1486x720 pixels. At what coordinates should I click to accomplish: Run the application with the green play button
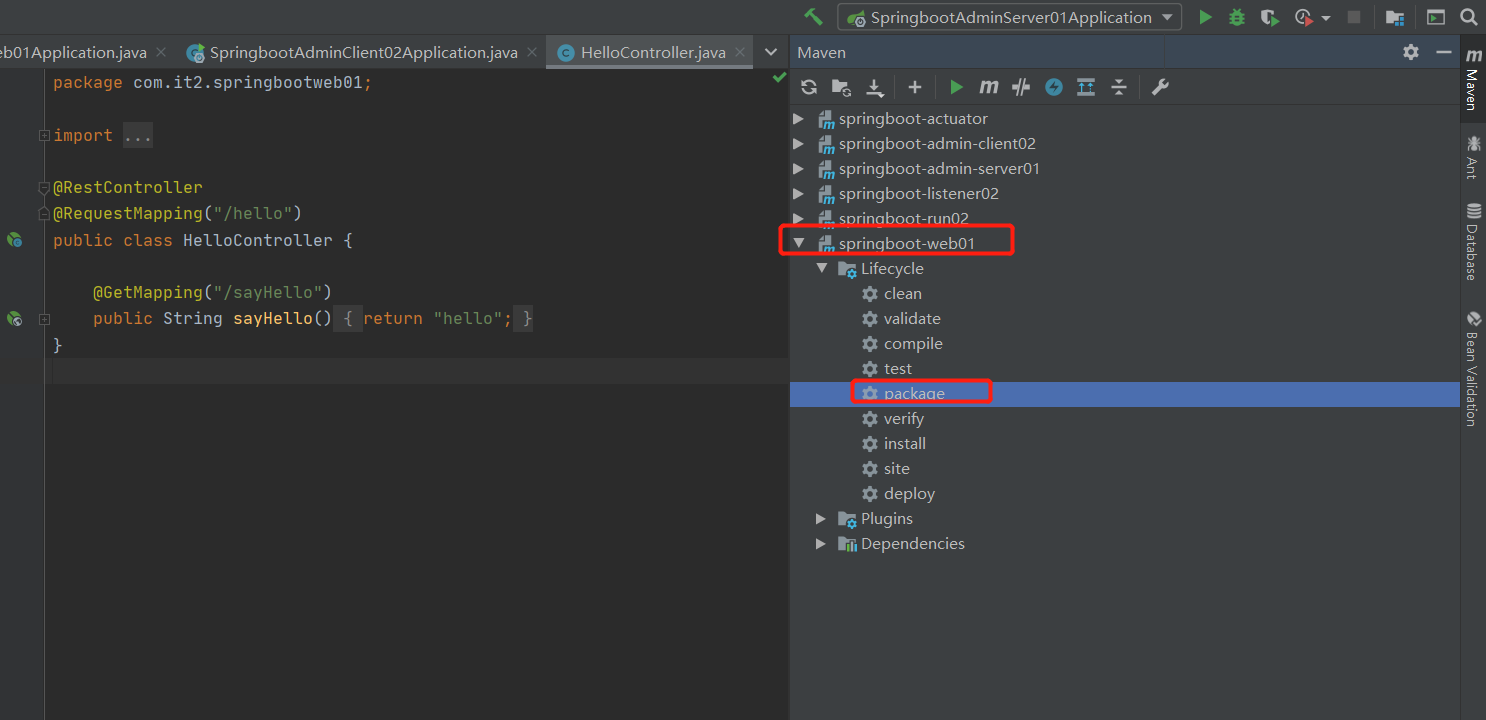pyautogui.click(x=1205, y=17)
